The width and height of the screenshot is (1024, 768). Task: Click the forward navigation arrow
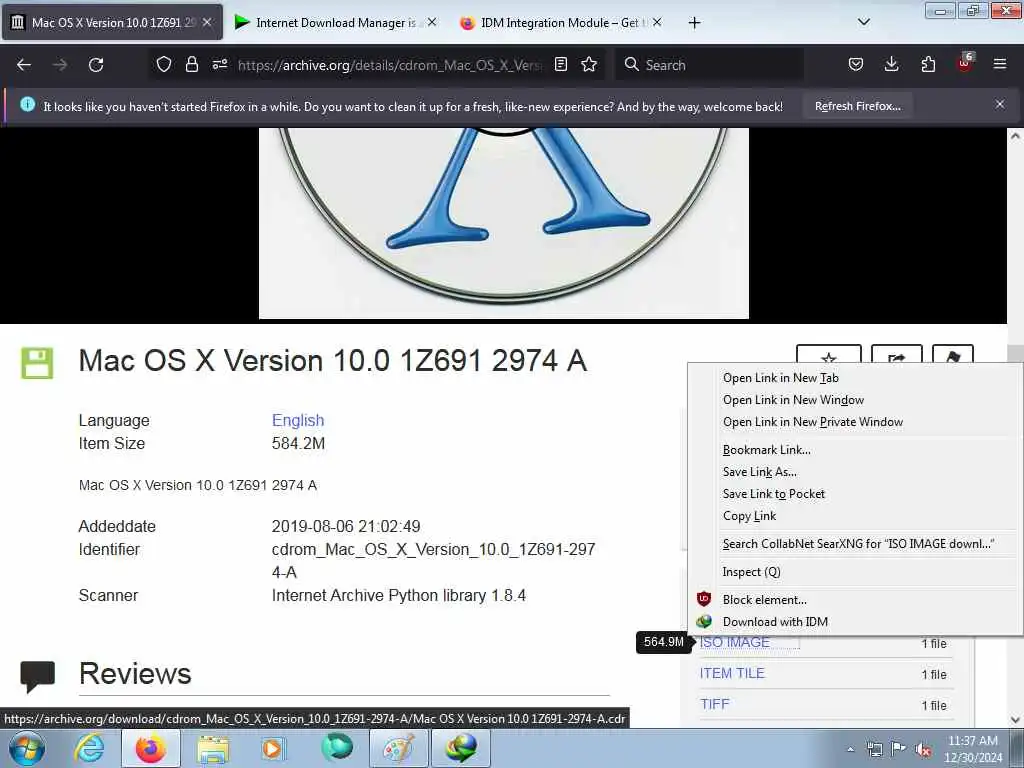point(60,65)
